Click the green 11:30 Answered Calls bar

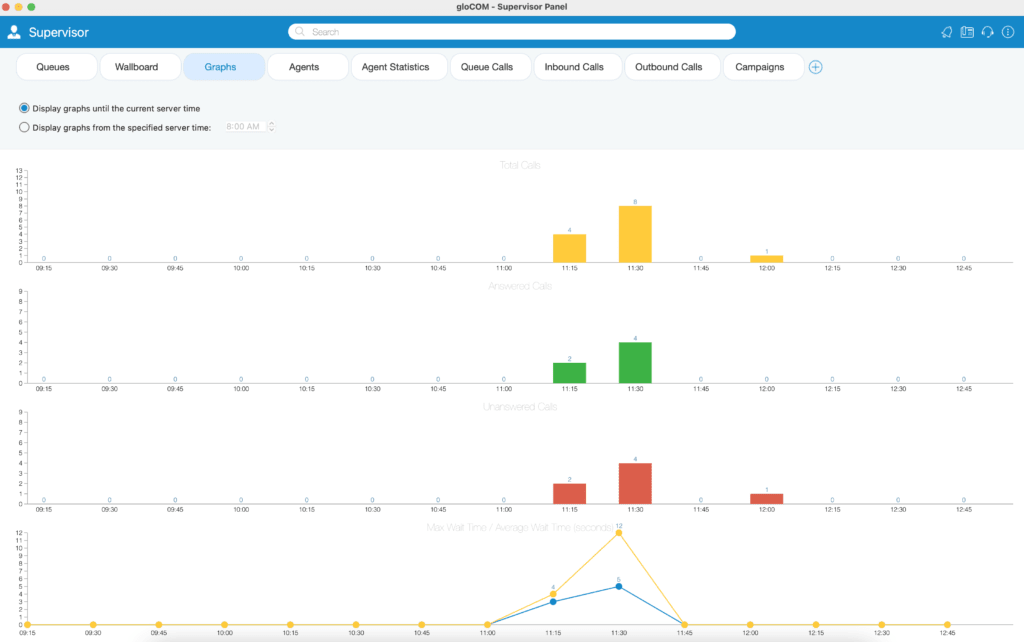coord(635,362)
